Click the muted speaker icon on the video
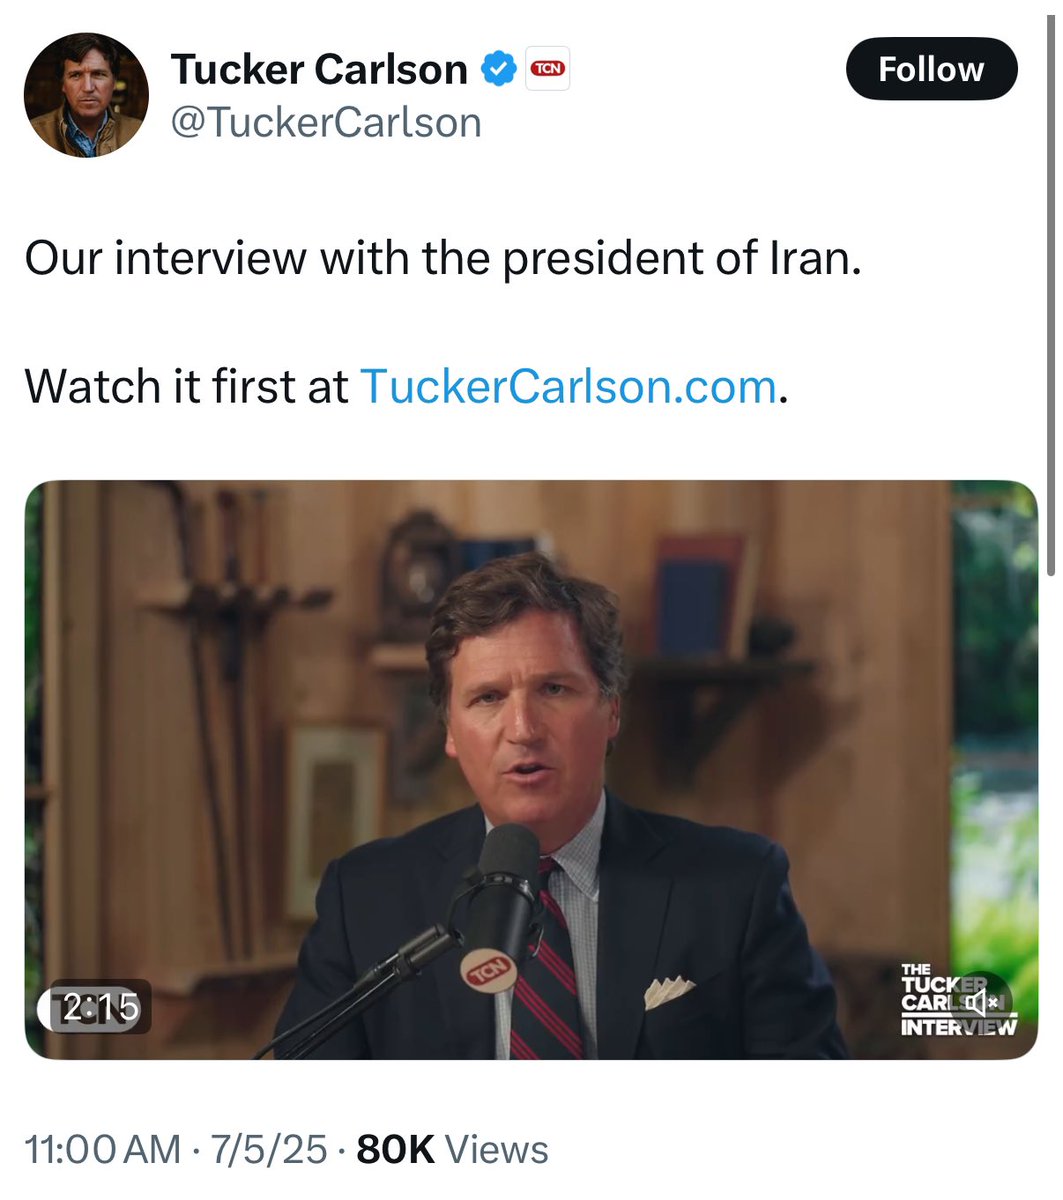The width and height of the screenshot is (1063, 1200). click(984, 1003)
